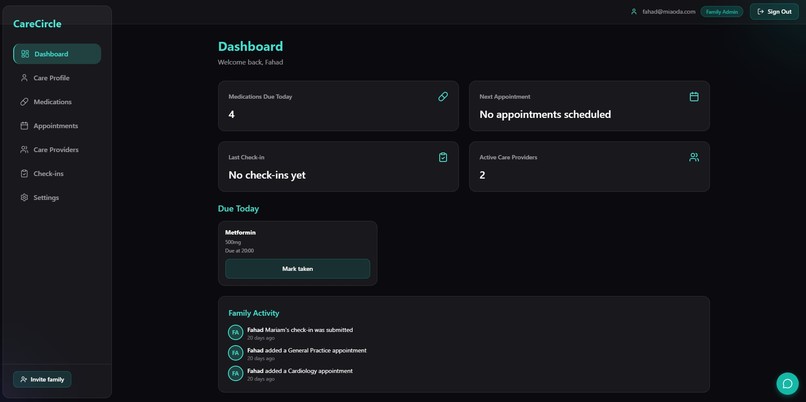This screenshot has height=402, width=806.
Task: Click the Dashboard page heading
Action: (x=250, y=46)
